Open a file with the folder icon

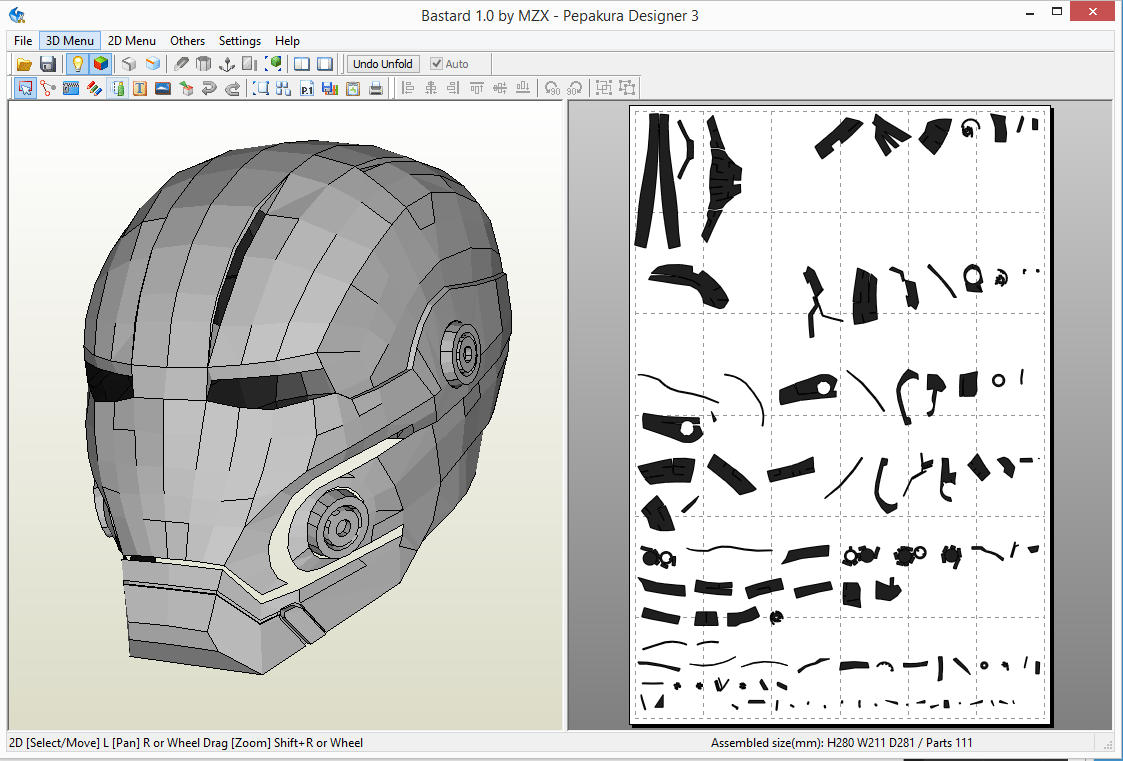coord(24,64)
